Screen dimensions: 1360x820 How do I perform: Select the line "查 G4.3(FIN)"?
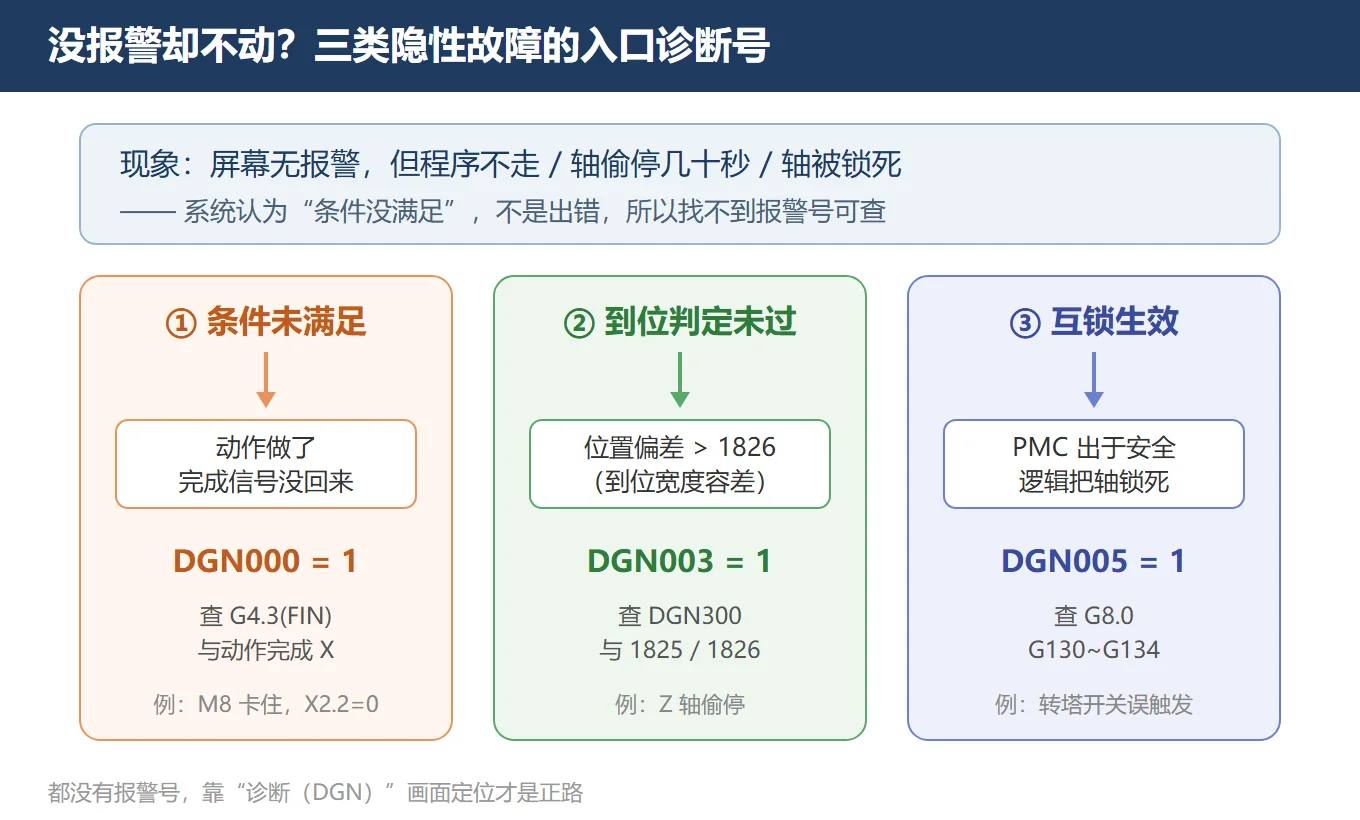(x=266, y=616)
